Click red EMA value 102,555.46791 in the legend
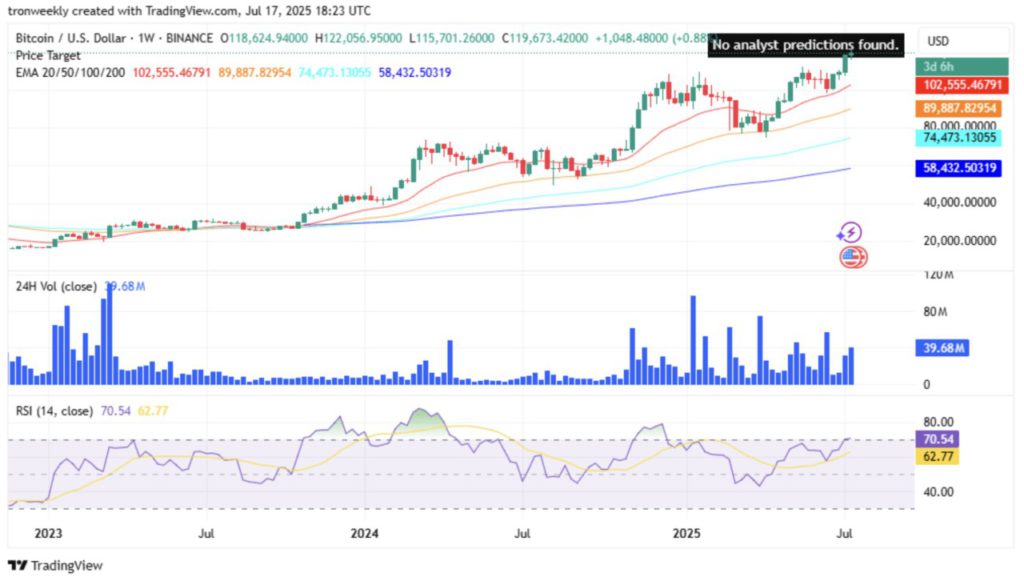1024x577 pixels. [x=172, y=72]
